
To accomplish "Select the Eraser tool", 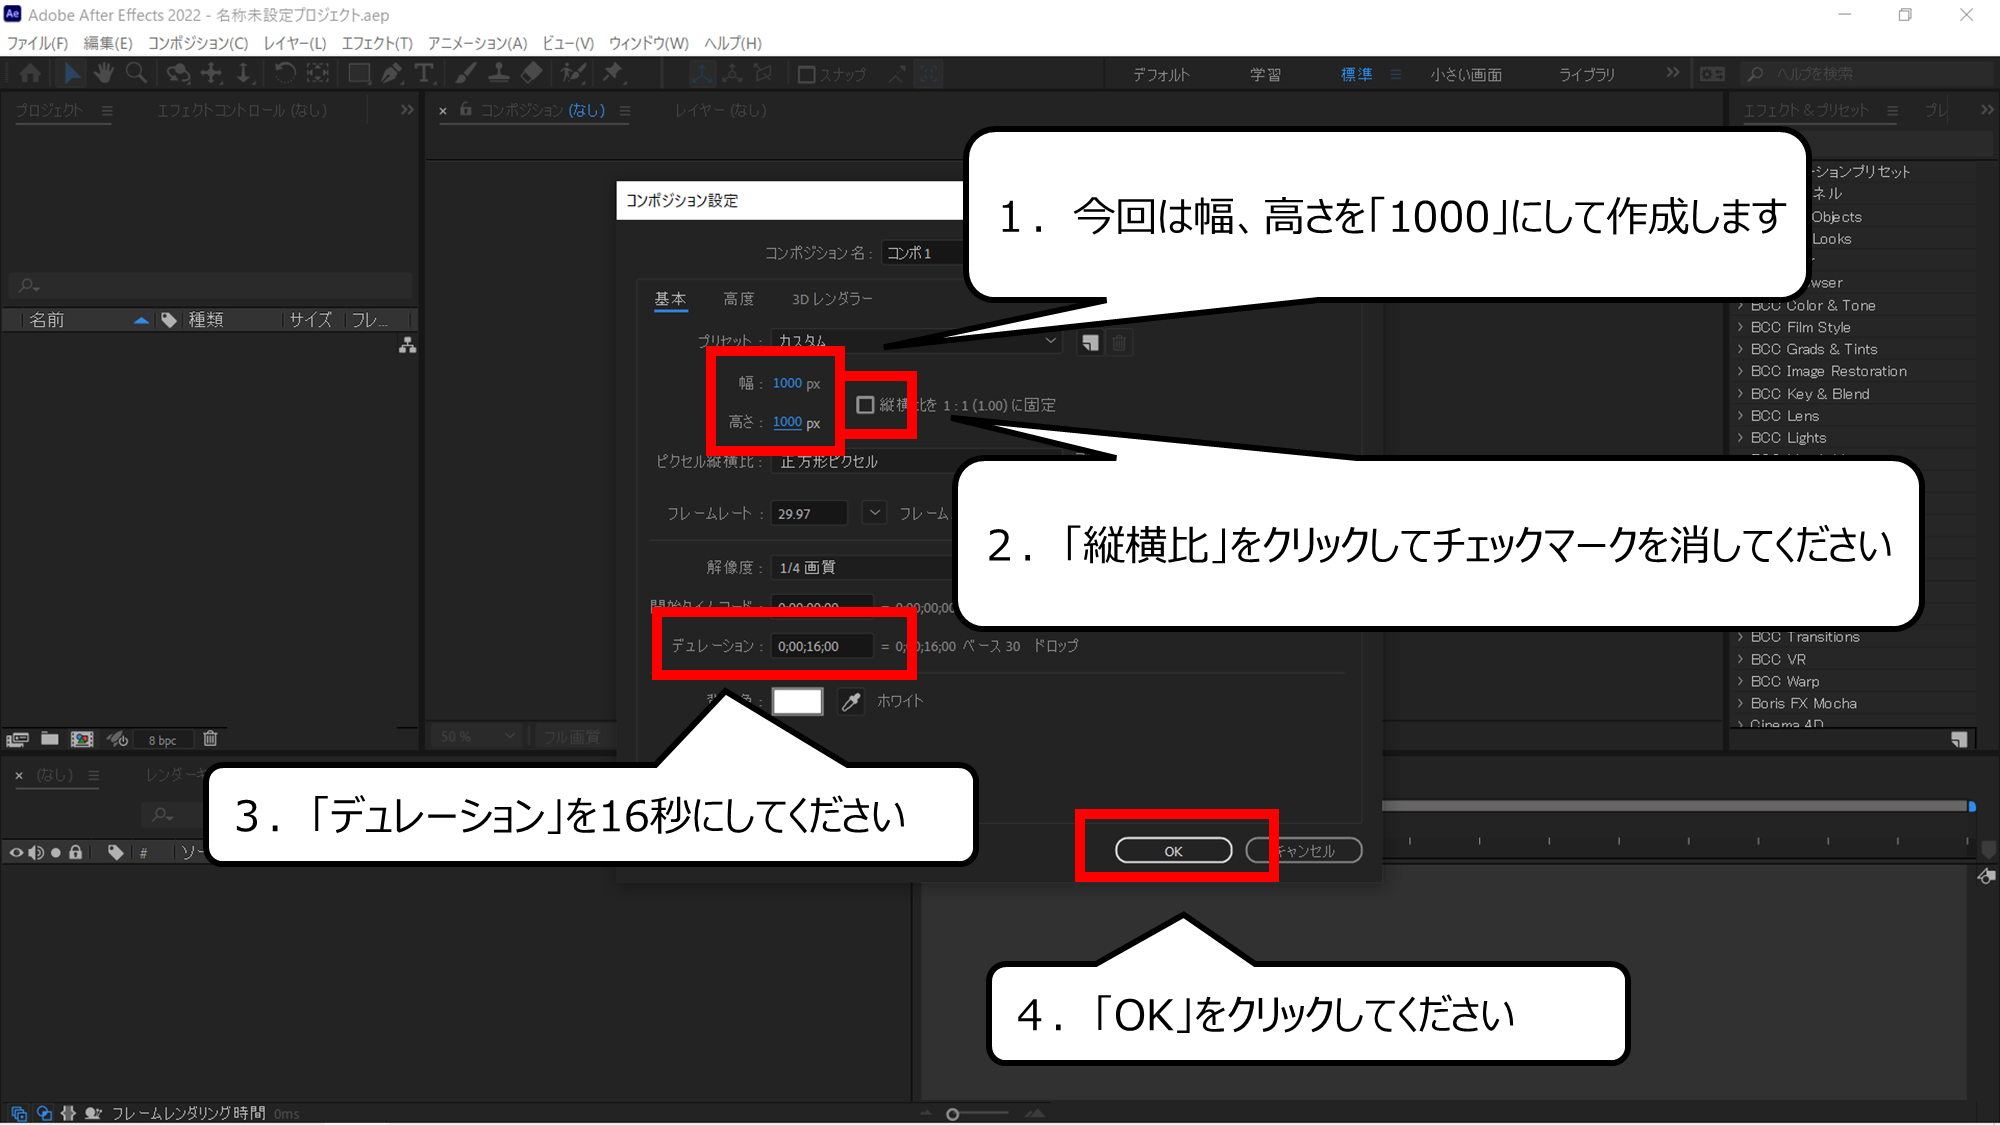I will pos(531,73).
